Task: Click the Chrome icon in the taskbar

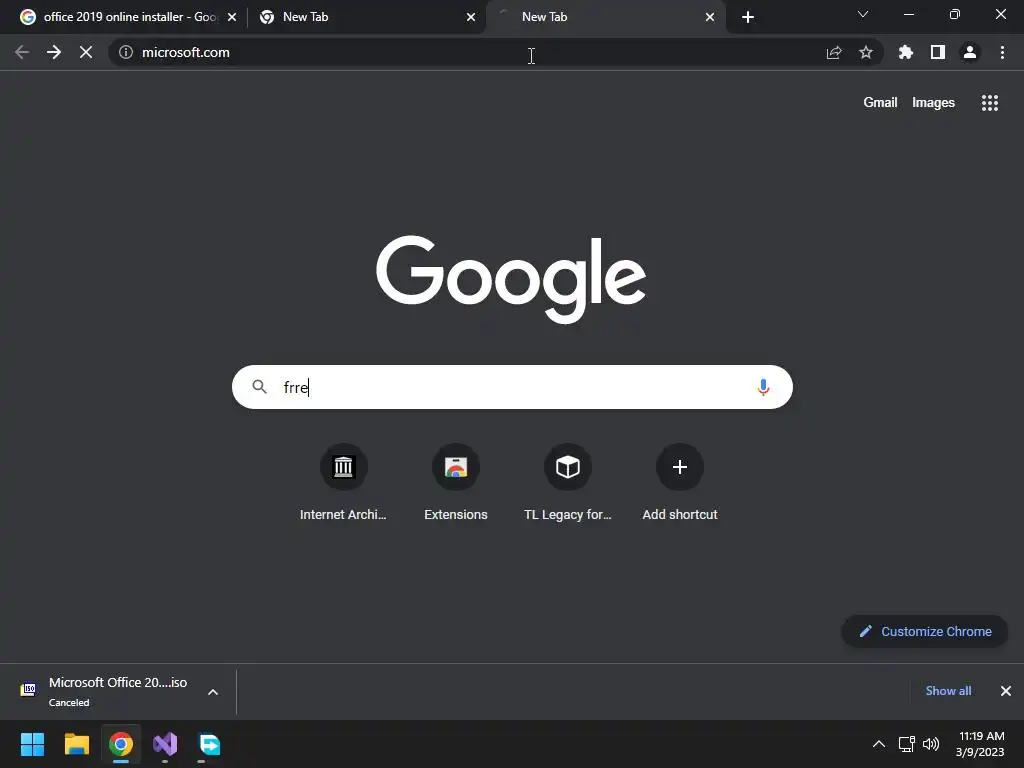Action: pos(121,744)
